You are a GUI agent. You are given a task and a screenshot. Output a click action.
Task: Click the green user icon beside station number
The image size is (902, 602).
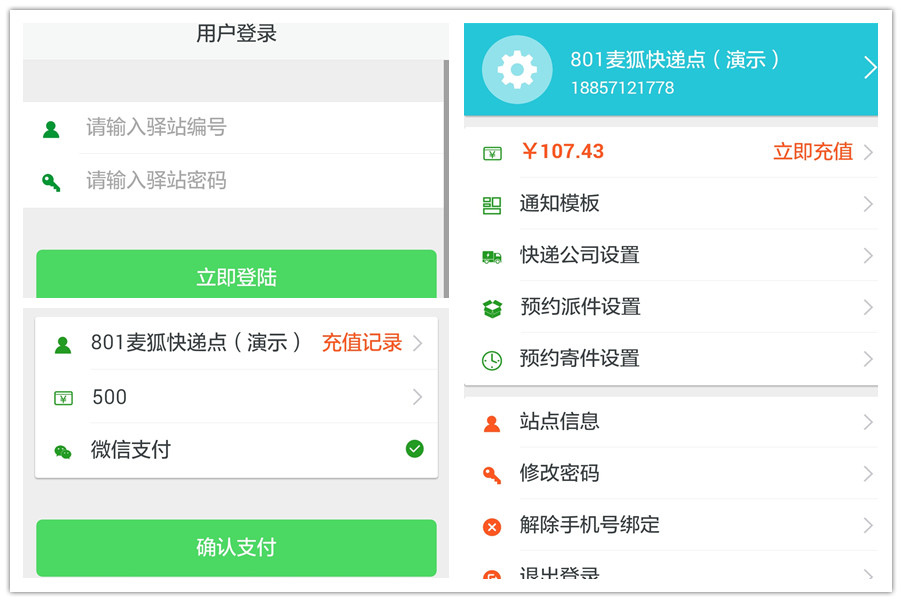point(51,129)
